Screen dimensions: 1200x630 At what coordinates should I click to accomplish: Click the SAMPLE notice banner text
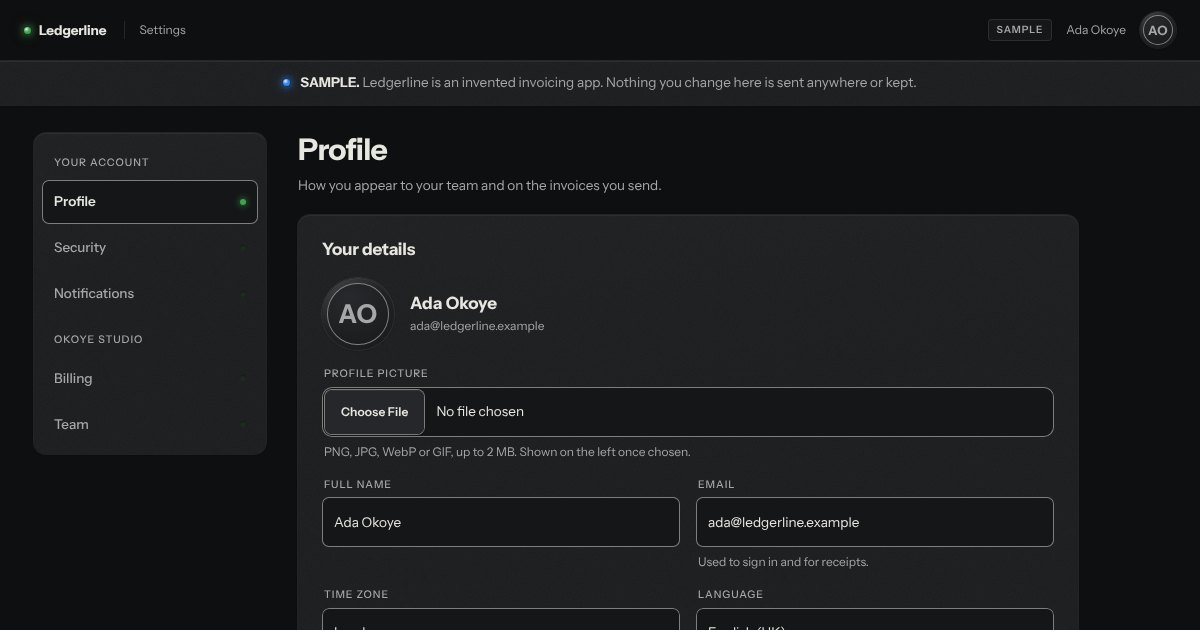tap(608, 83)
